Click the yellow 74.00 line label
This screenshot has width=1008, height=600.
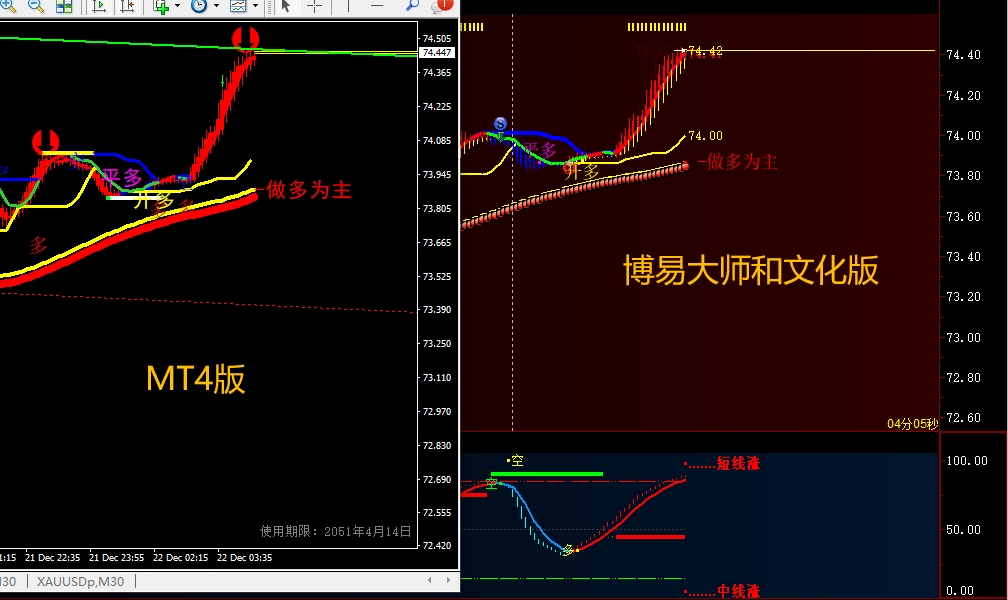pyautogui.click(x=705, y=136)
